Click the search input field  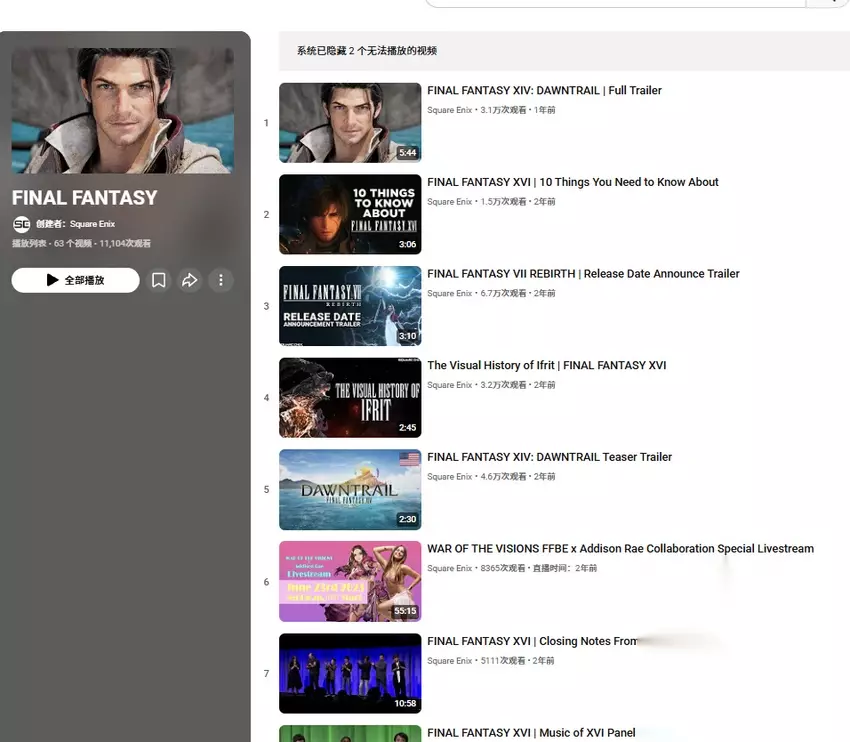coord(614,3)
